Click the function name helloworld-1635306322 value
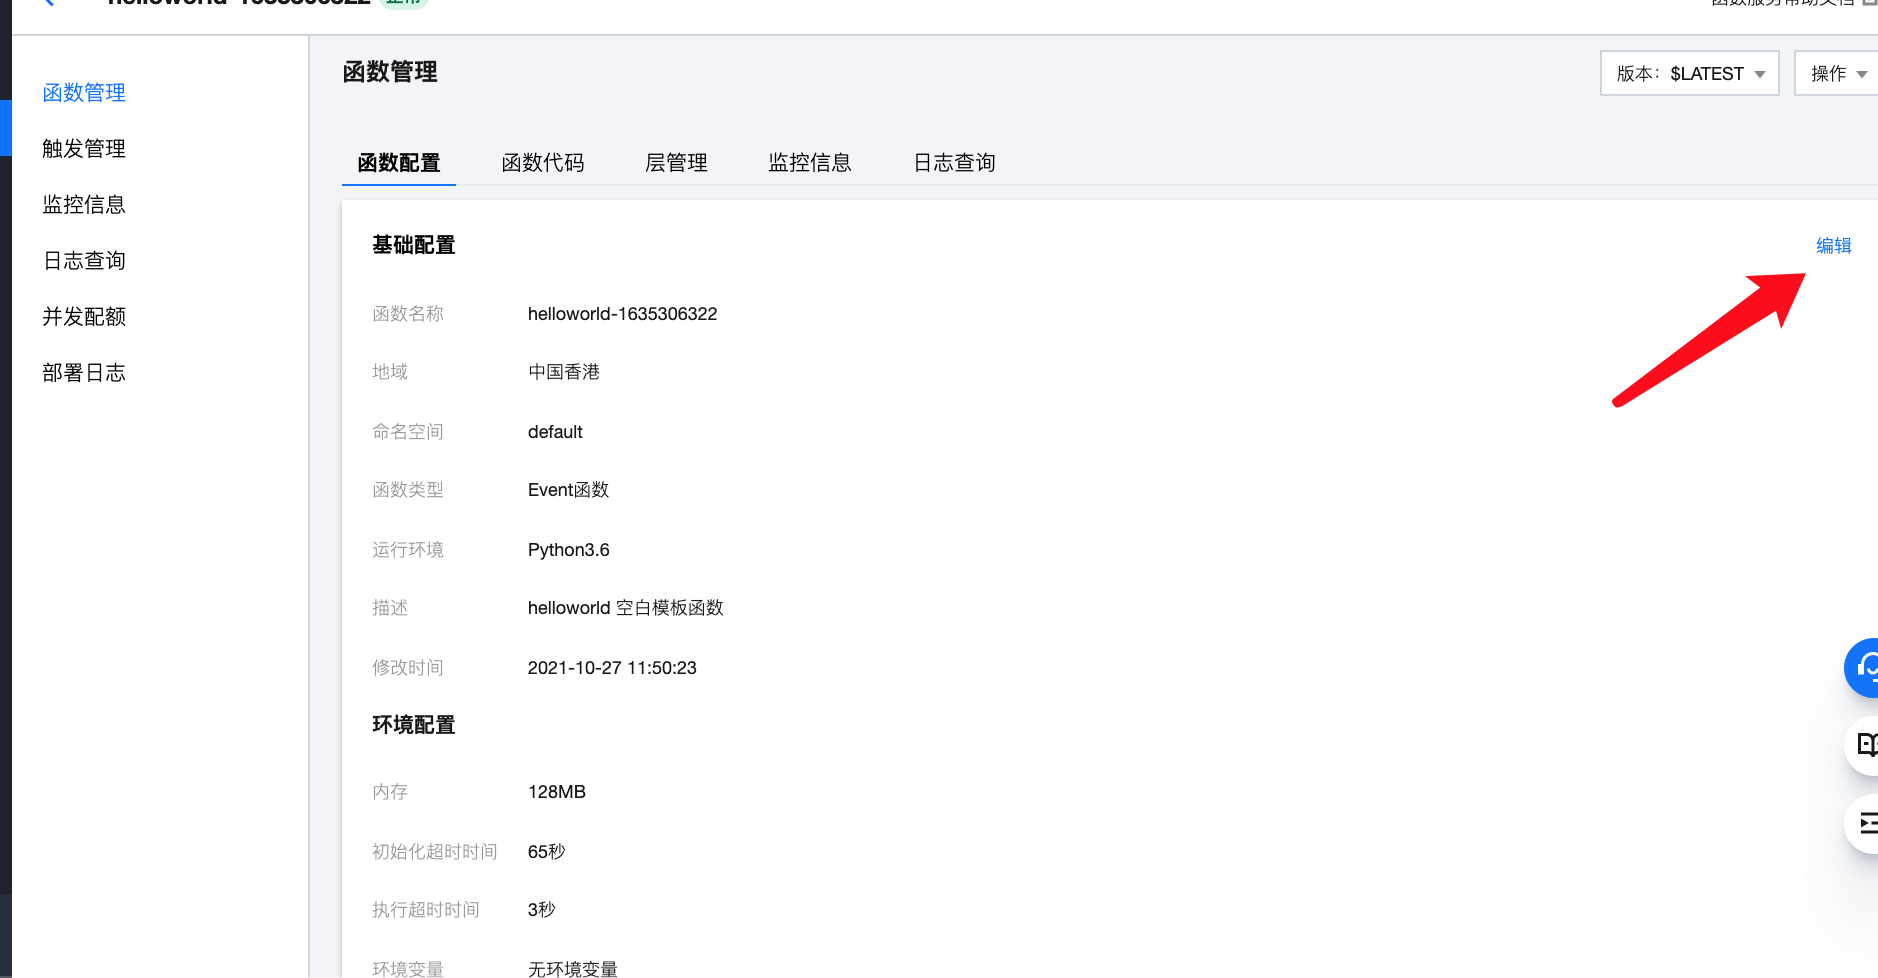The width and height of the screenshot is (1878, 978). point(622,314)
